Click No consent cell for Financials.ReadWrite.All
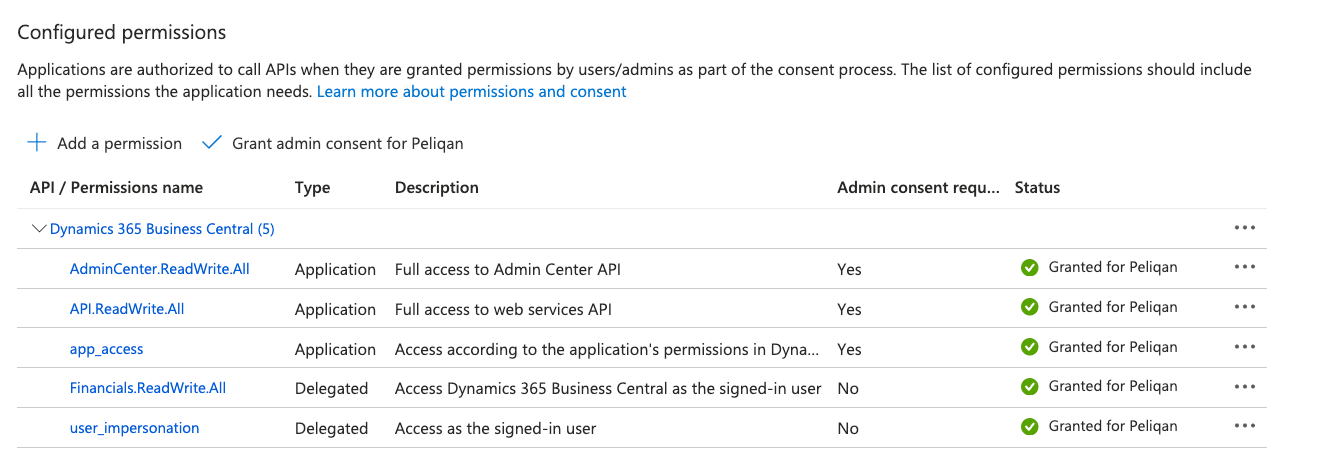This screenshot has width=1325, height=453. point(848,388)
